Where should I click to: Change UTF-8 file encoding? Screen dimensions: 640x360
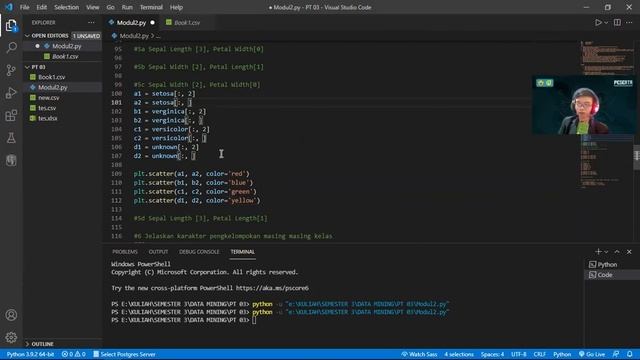point(518,354)
